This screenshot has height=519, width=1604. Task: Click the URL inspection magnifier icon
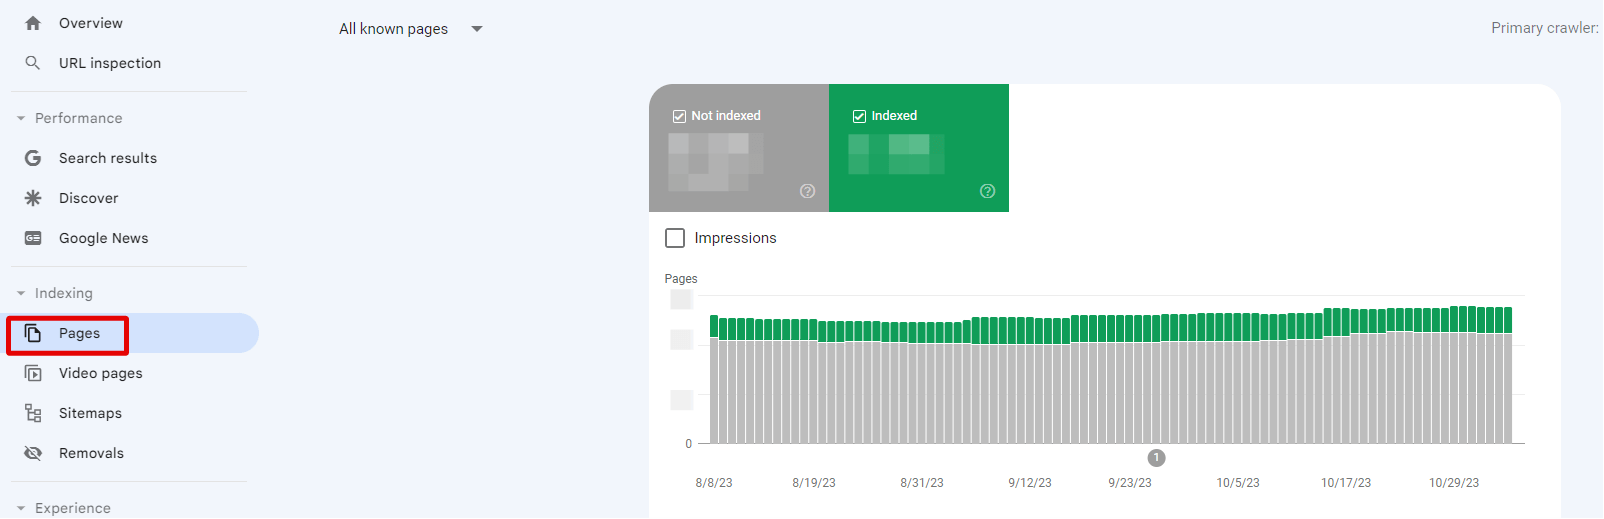pos(33,63)
